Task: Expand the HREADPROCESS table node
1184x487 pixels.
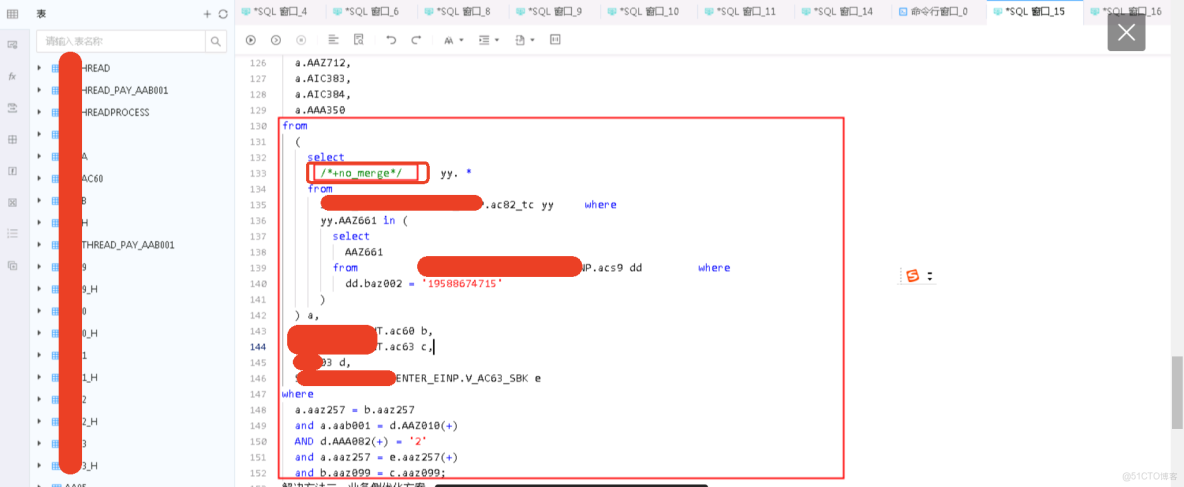Action: (39, 112)
